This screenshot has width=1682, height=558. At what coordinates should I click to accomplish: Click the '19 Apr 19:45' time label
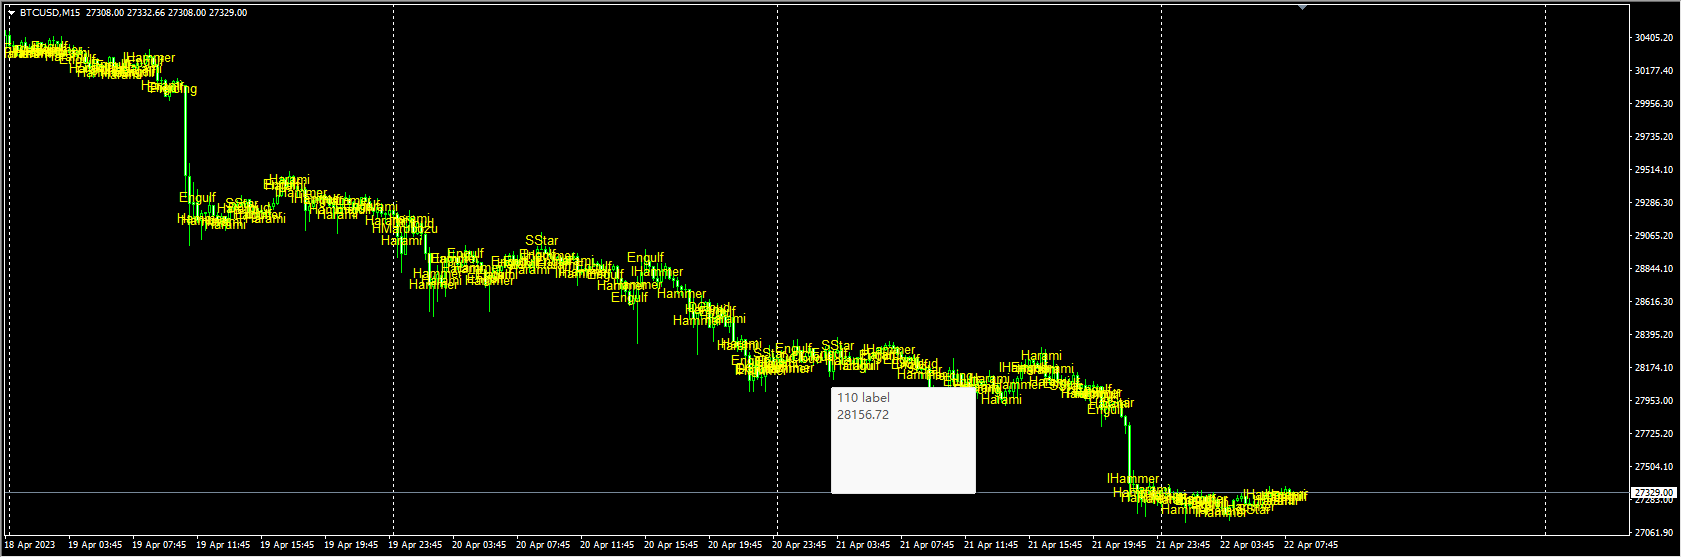[x=351, y=545]
